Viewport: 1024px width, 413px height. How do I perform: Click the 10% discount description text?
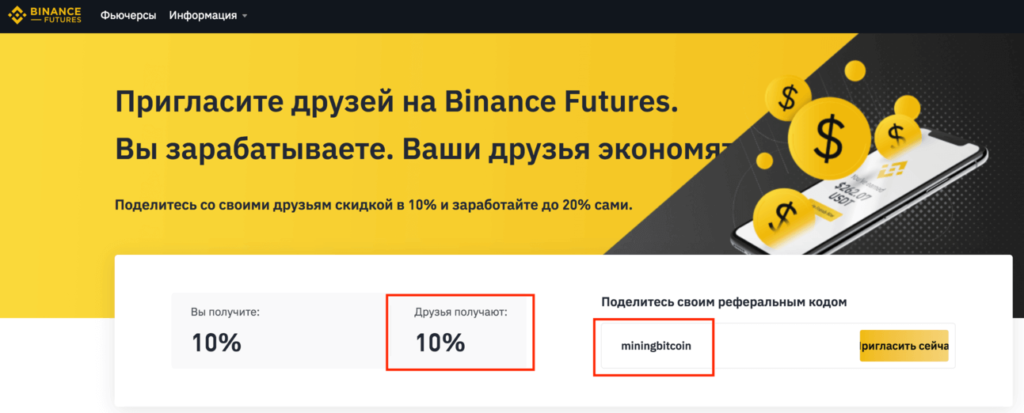click(x=374, y=205)
